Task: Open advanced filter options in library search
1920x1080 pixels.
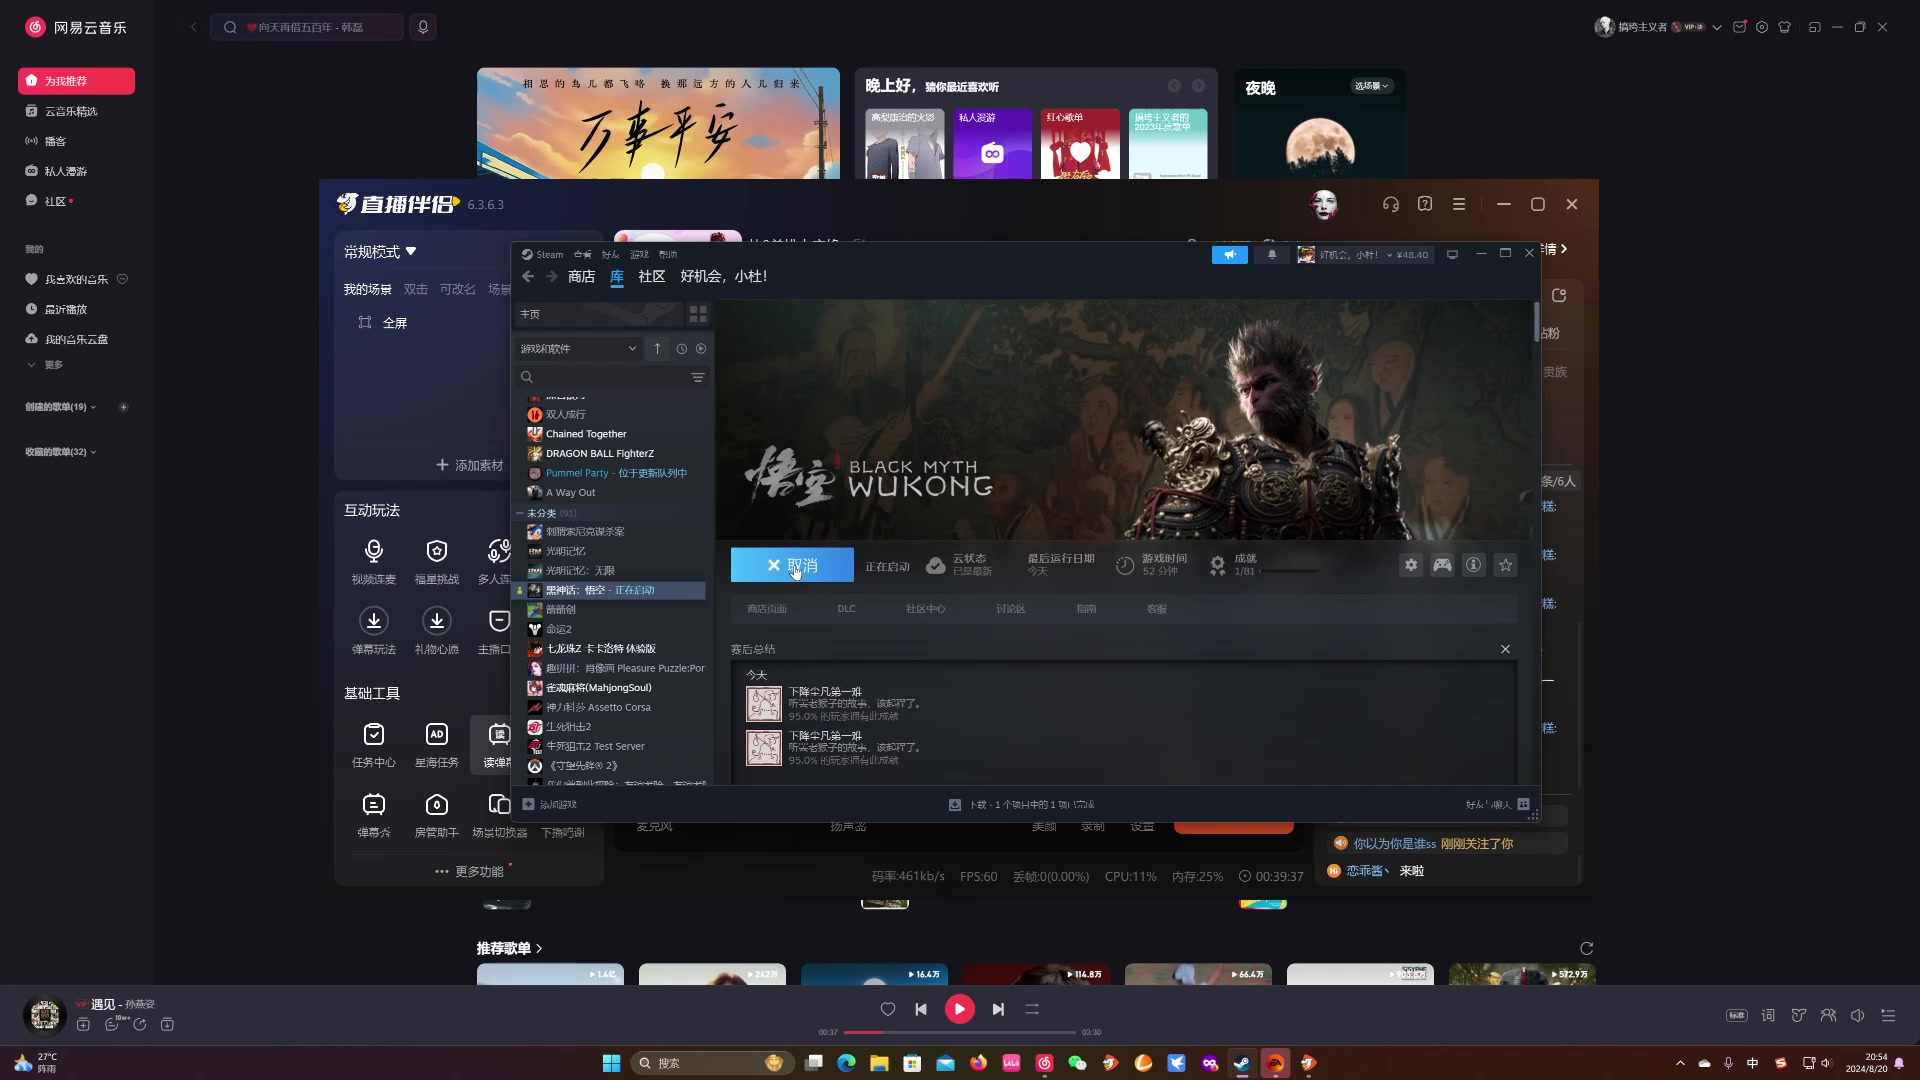Action: 698,377
